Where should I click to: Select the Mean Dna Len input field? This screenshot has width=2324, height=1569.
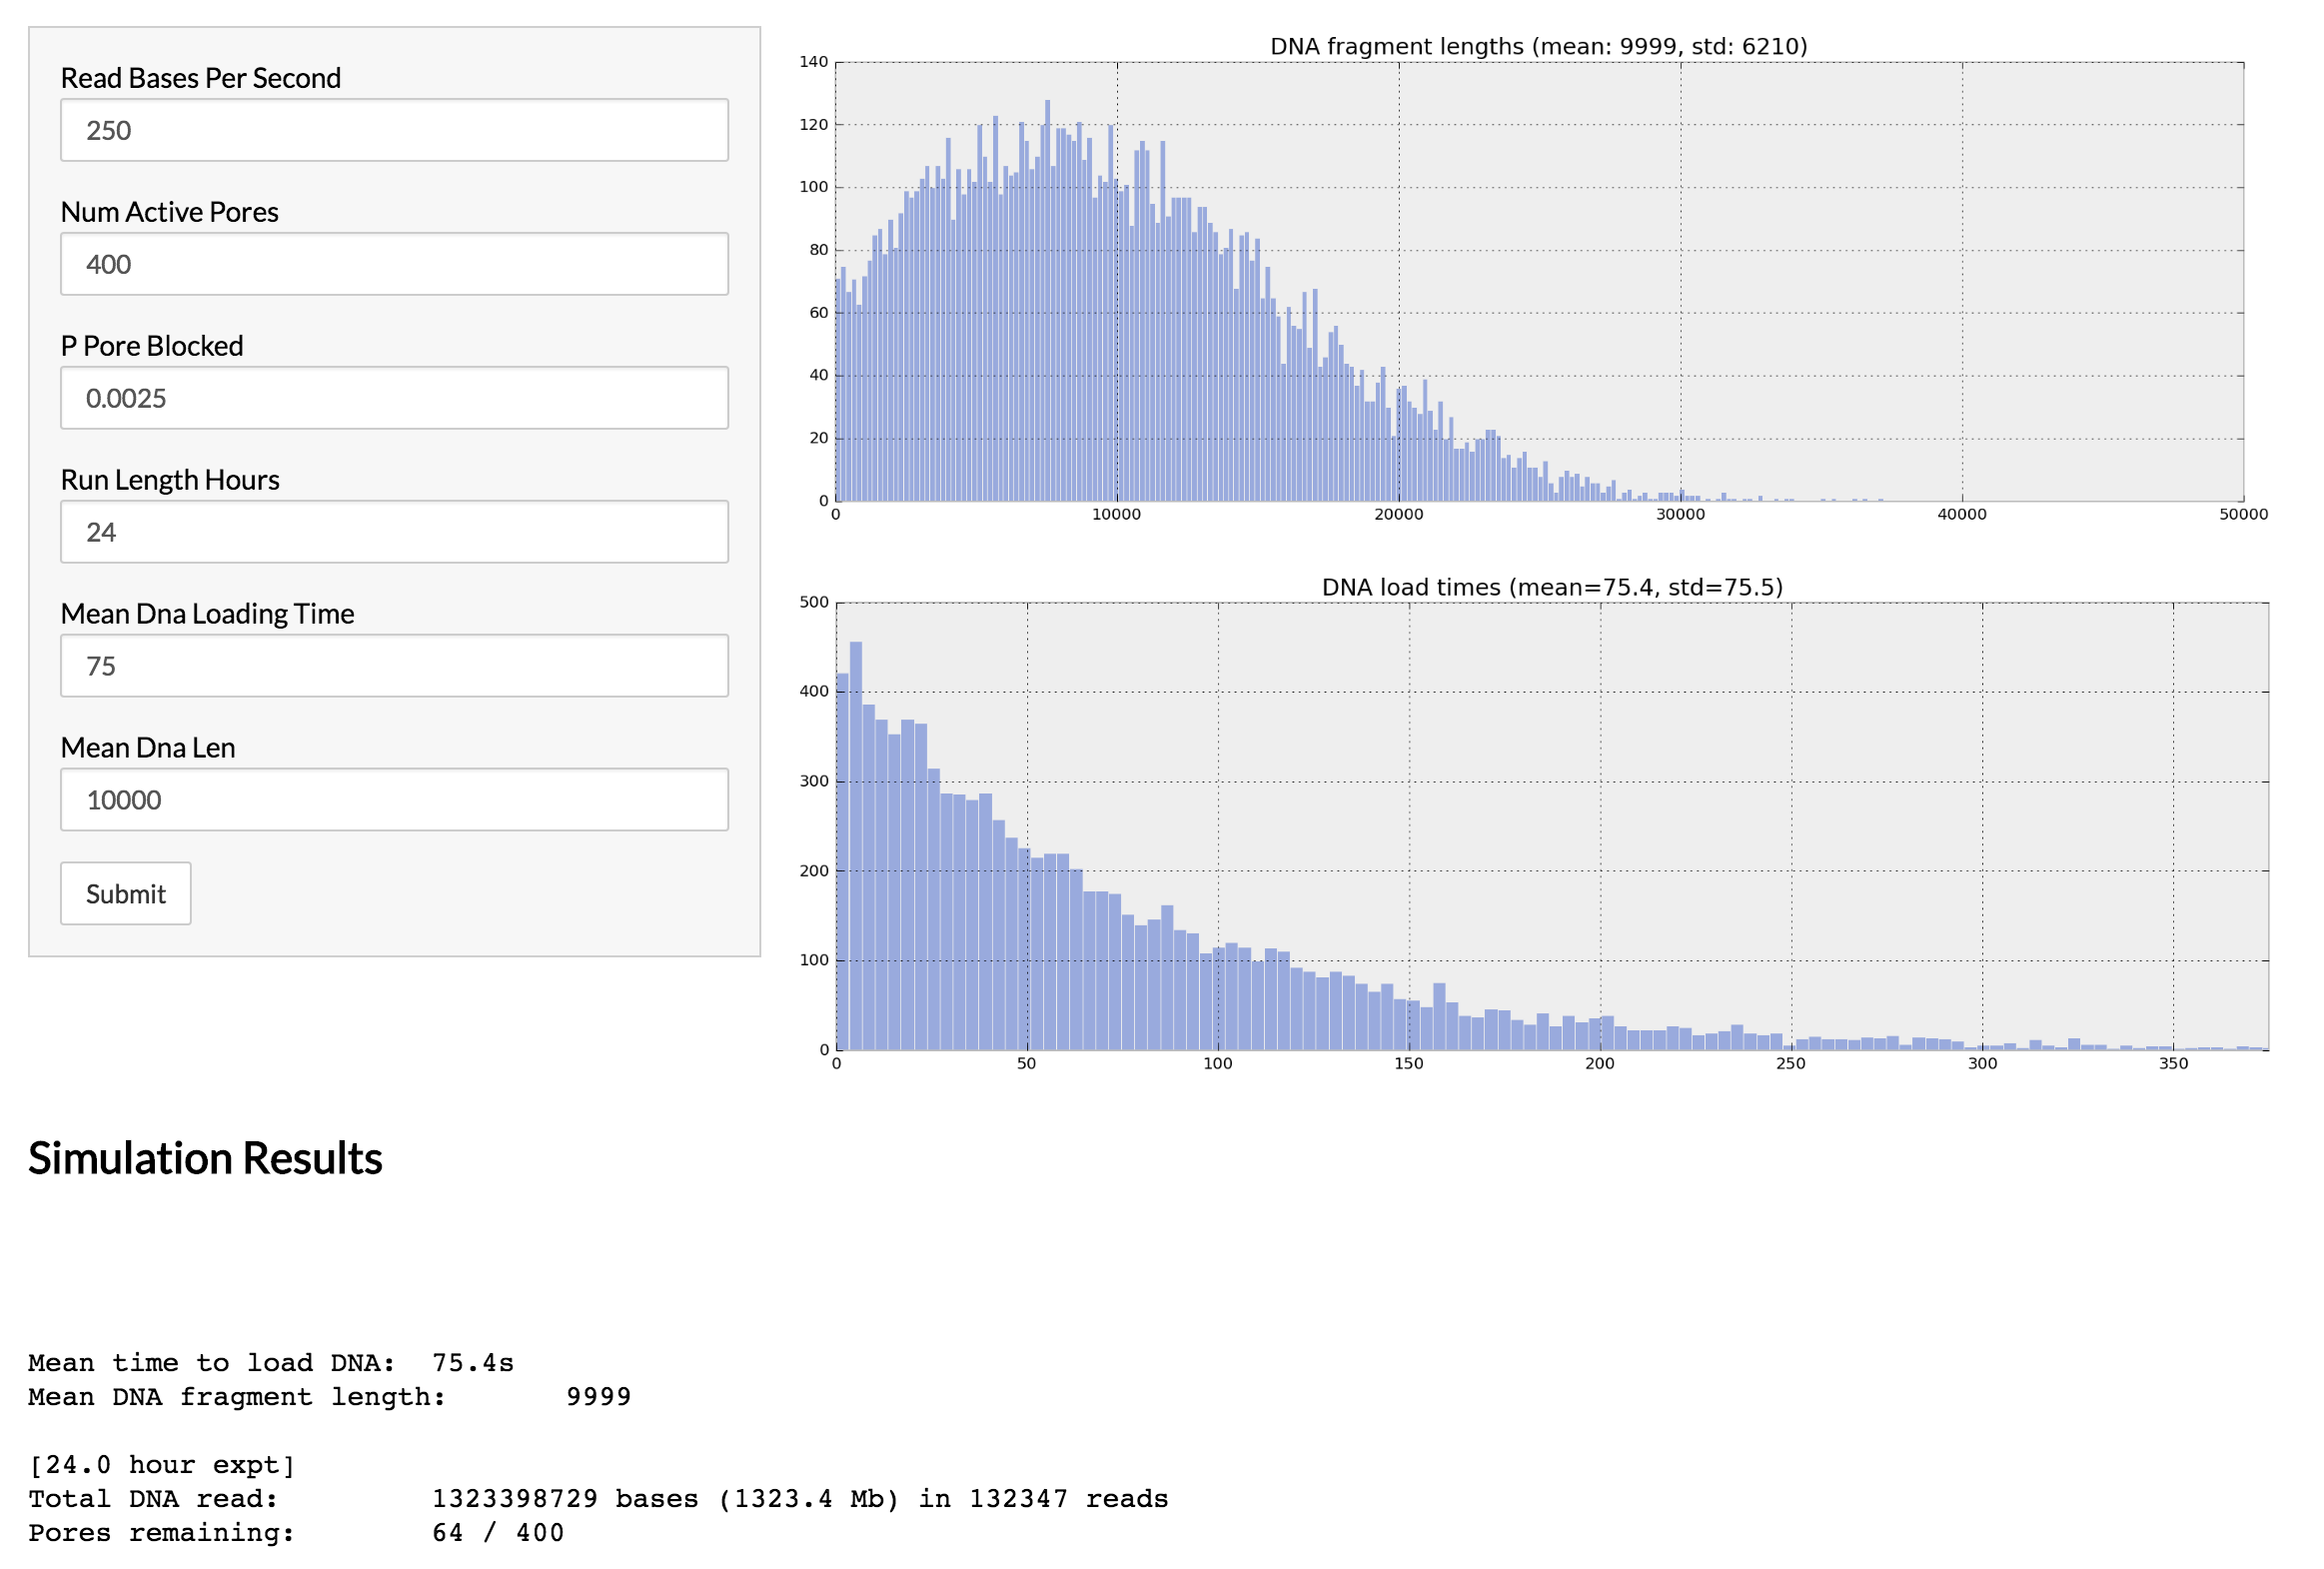393,799
